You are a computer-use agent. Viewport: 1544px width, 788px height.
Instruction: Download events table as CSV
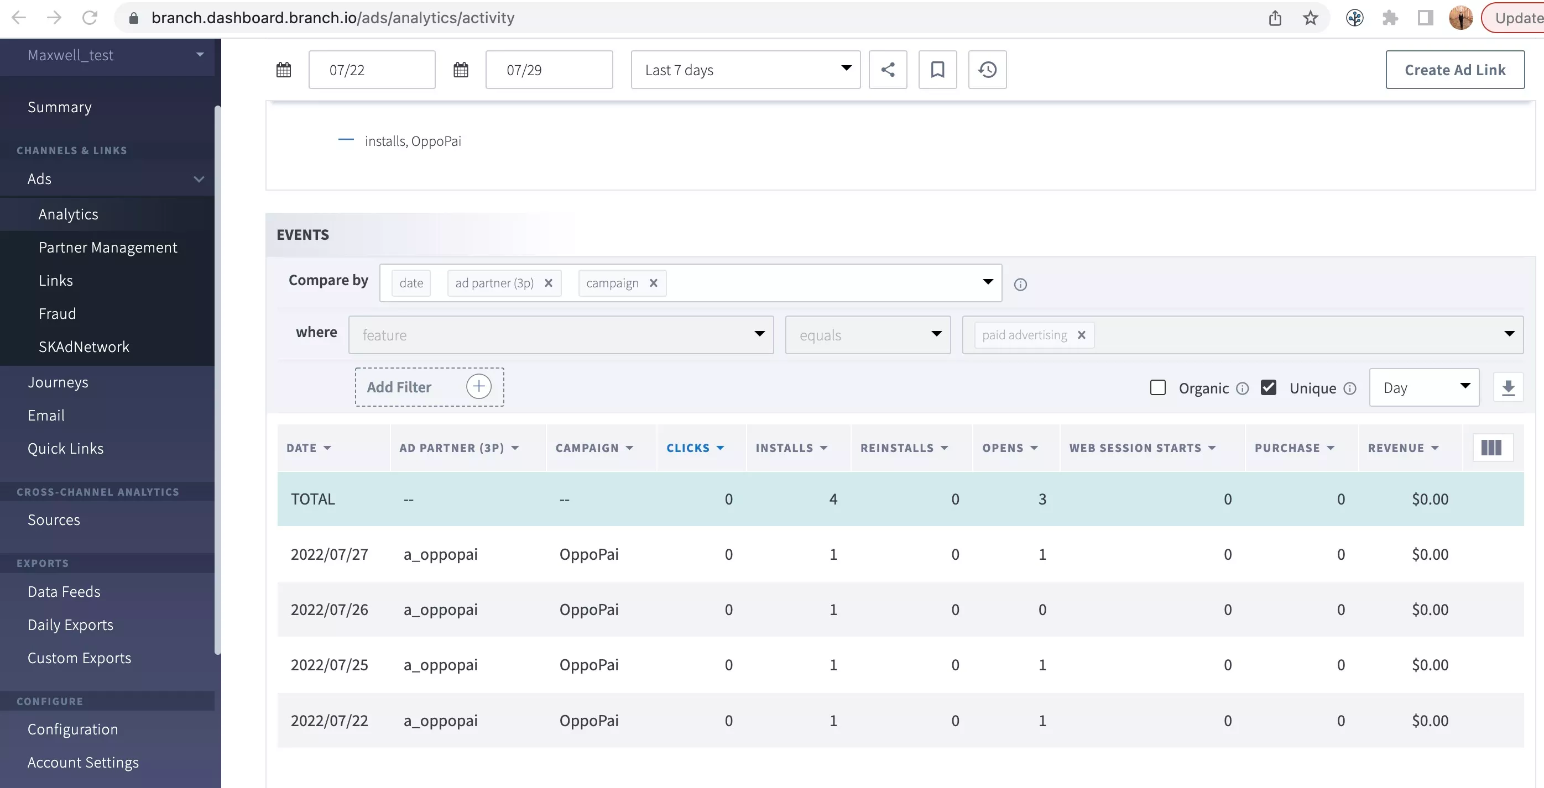point(1508,388)
